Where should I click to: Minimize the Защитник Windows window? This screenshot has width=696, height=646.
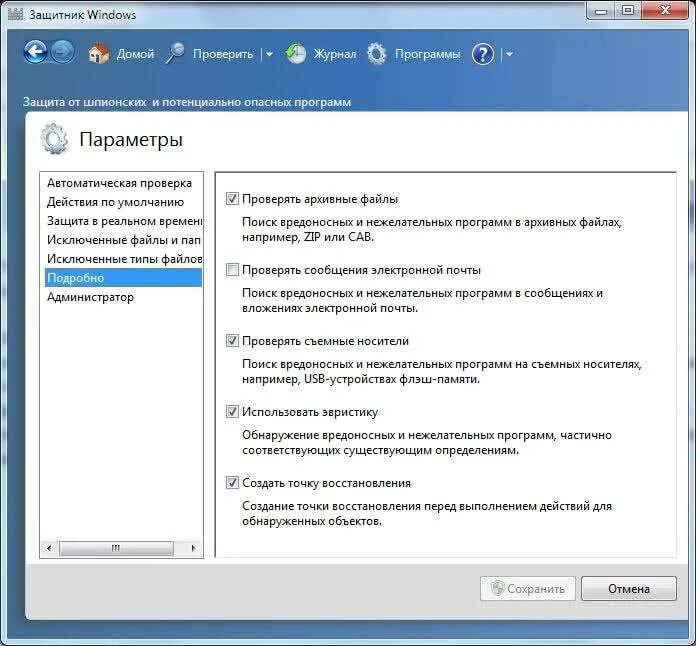[x=601, y=11]
